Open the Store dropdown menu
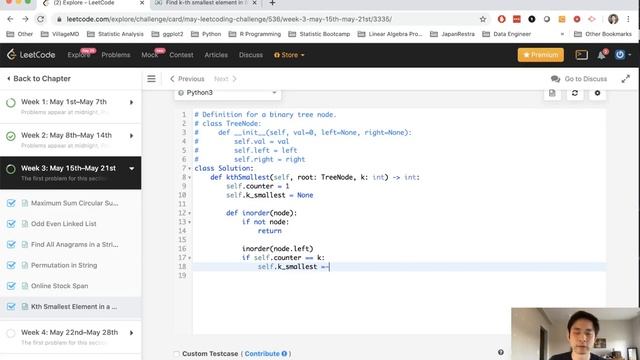The image size is (640, 360). 289,55
